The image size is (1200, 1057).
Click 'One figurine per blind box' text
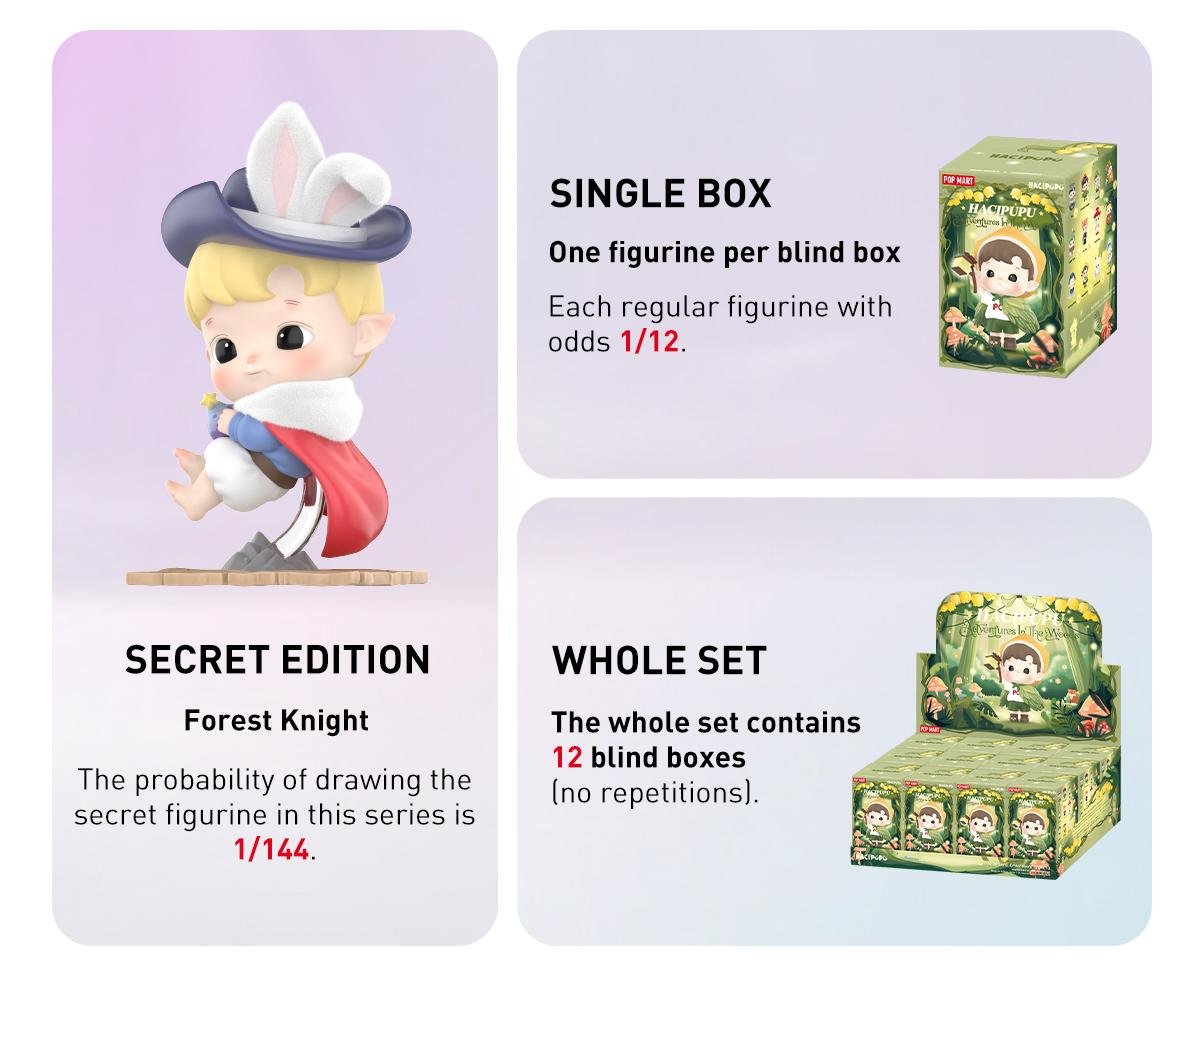(725, 253)
